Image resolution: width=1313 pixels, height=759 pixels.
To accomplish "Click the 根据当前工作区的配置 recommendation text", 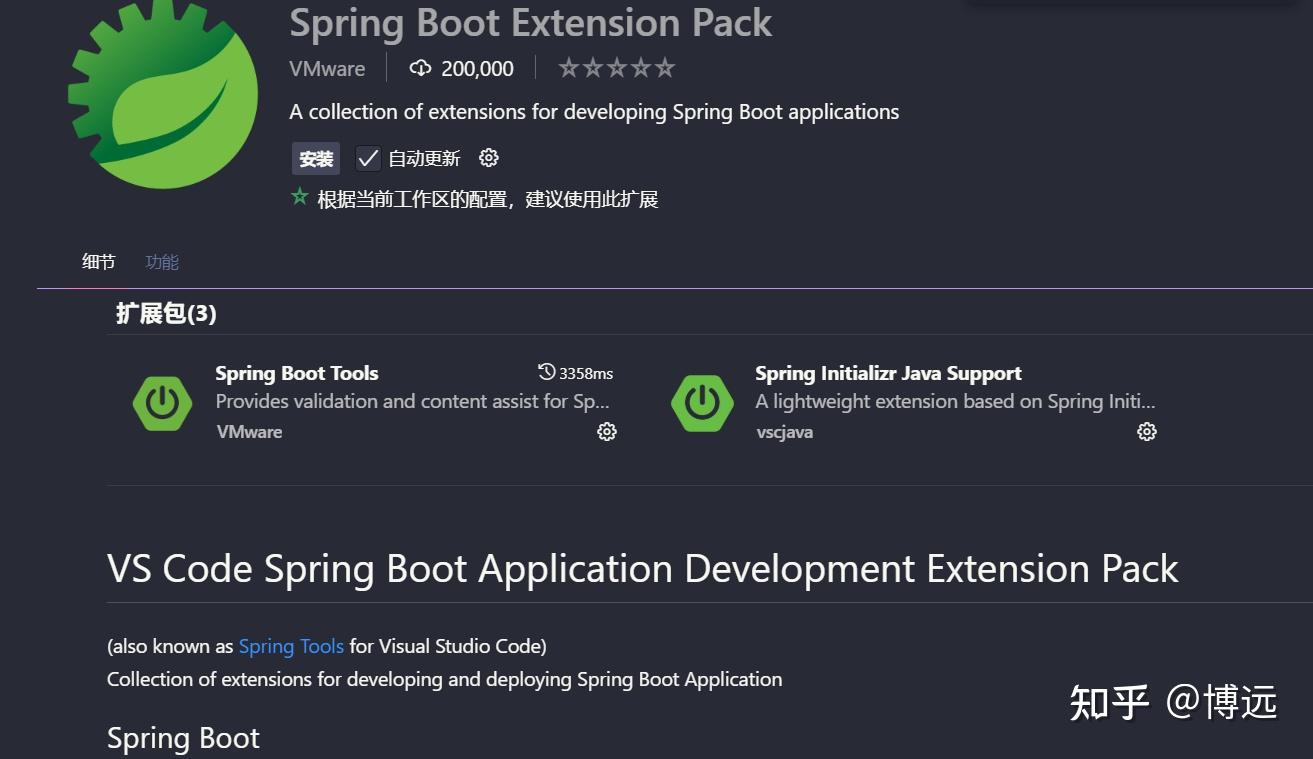I will (488, 199).
